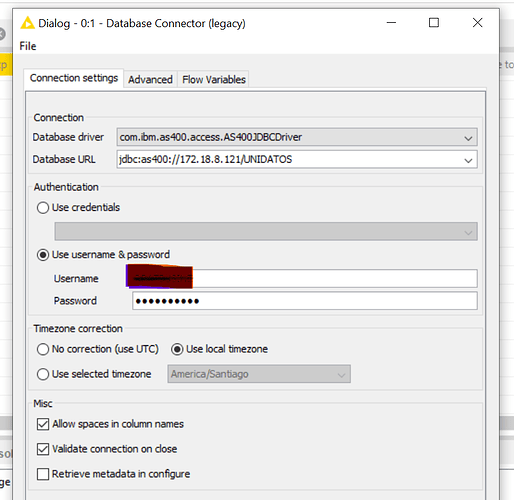The height and width of the screenshot is (500, 514).
Task: Click into the Password input field
Action: point(305,301)
